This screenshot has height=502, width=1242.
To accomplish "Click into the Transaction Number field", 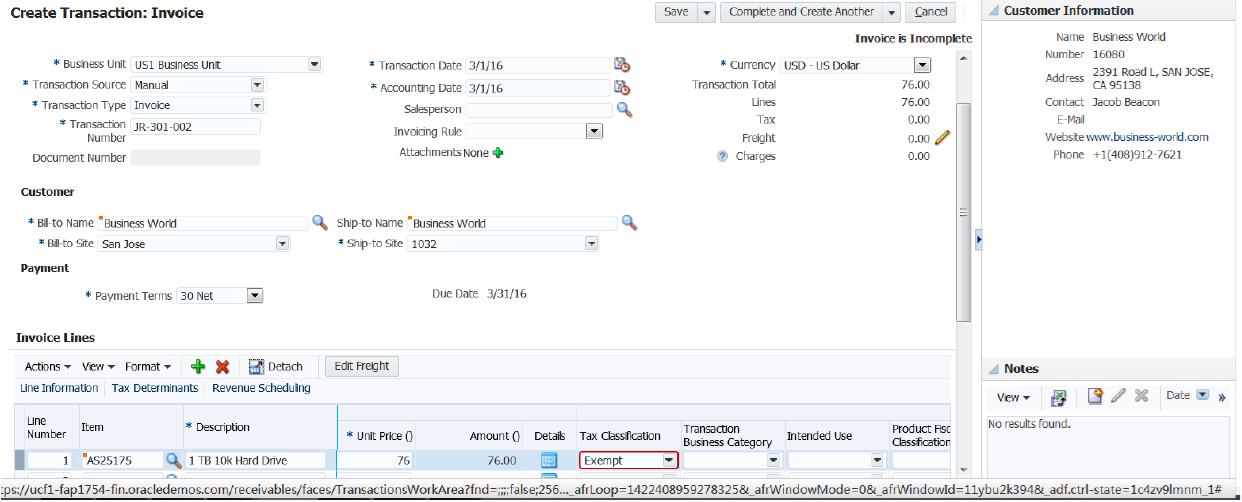I will (195, 126).
